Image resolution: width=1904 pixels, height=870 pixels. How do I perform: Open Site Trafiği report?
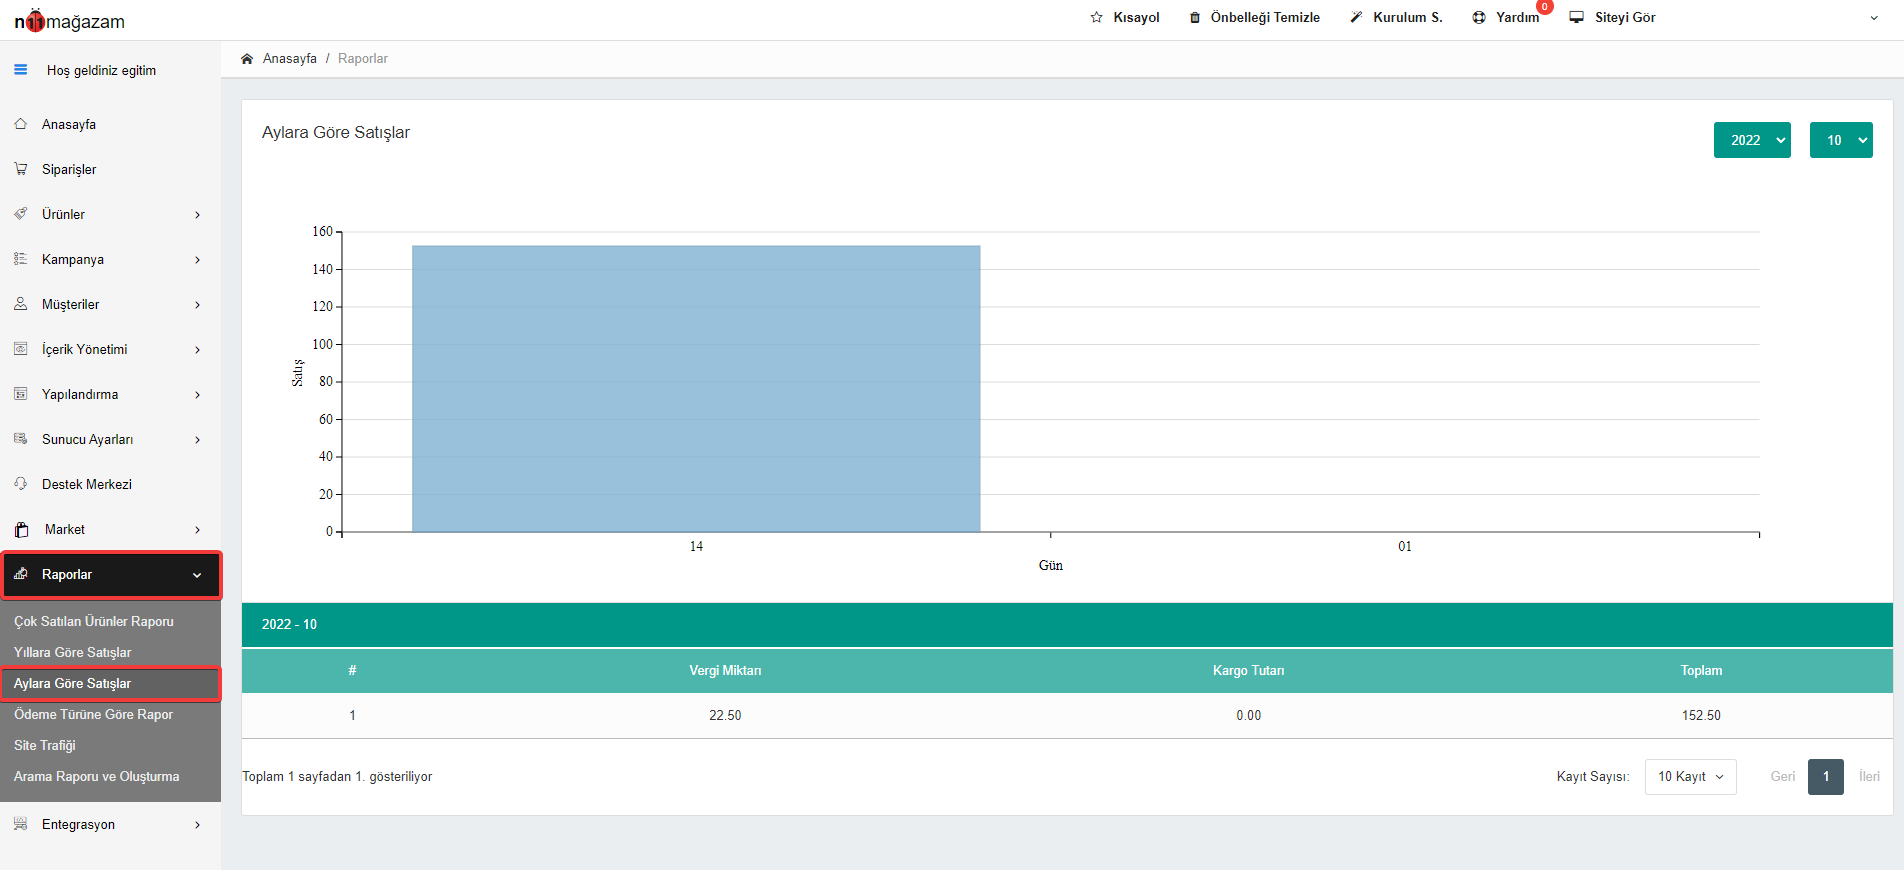click(x=45, y=745)
